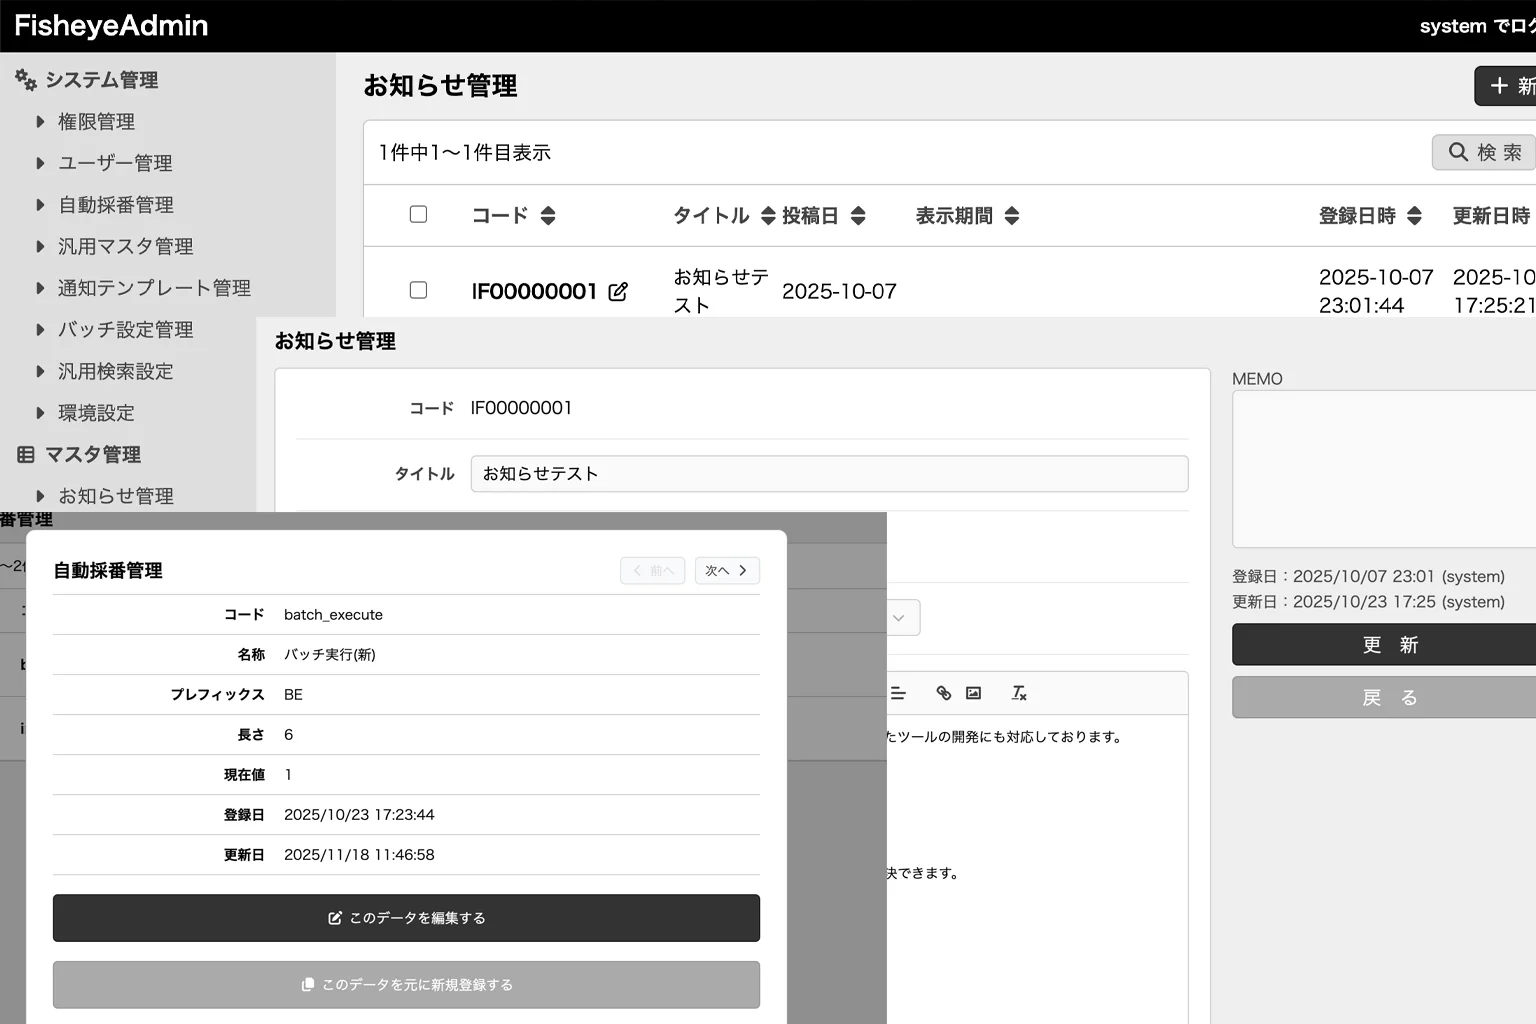Open the edit icon next to IF00000001
This screenshot has width=1536, height=1024.
619,290
